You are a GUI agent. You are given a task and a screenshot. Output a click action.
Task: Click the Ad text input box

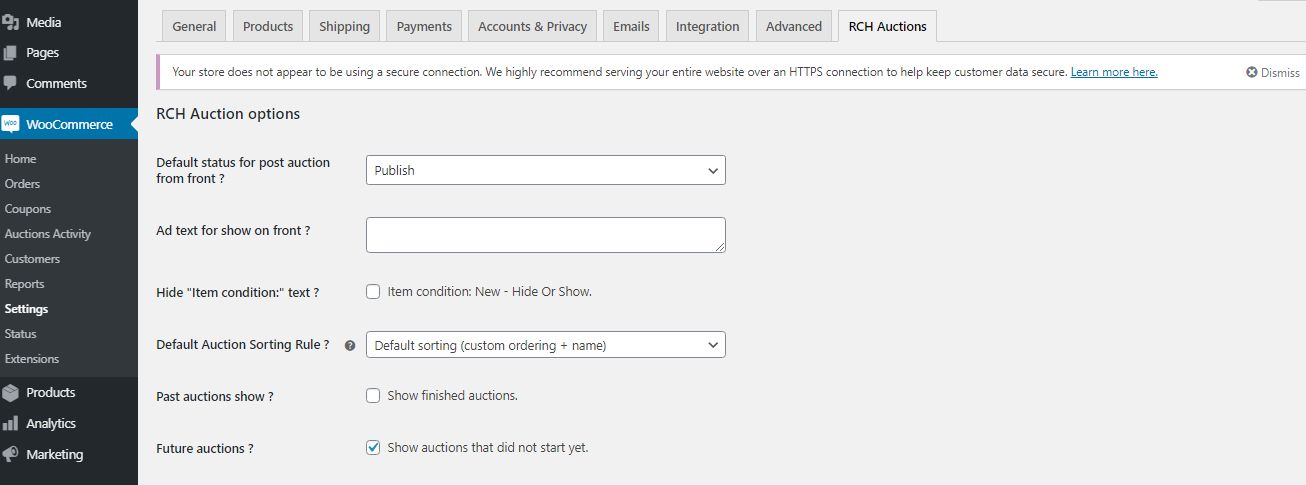(545, 235)
